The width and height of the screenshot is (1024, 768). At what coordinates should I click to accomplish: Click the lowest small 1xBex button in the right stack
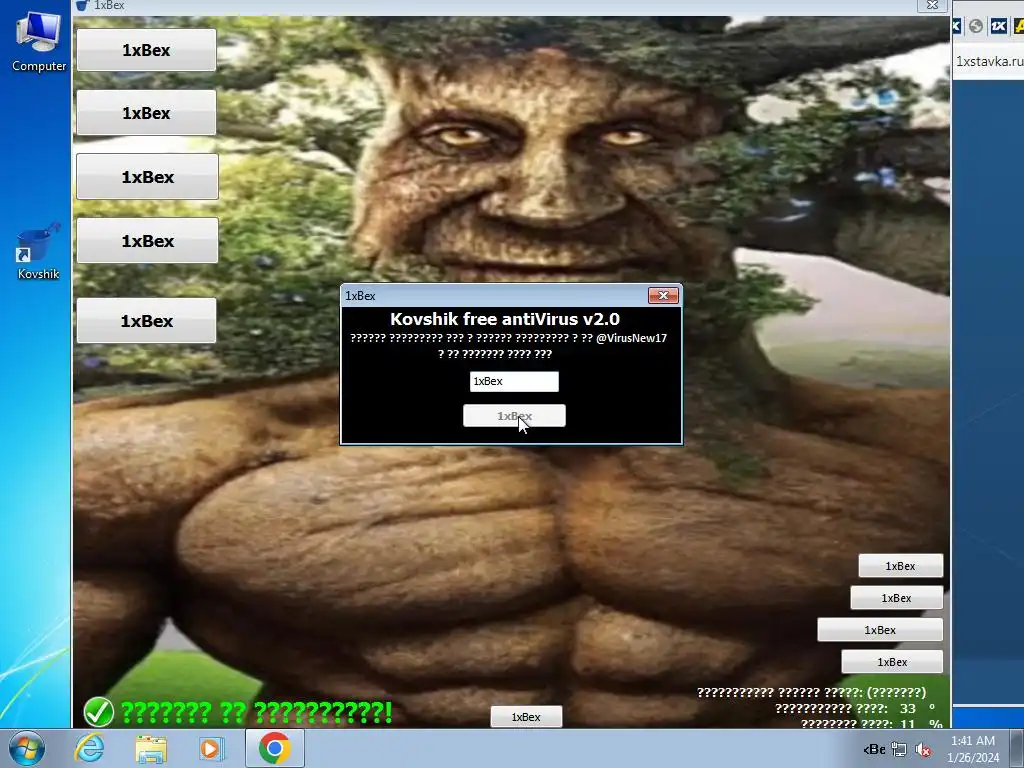[892, 662]
